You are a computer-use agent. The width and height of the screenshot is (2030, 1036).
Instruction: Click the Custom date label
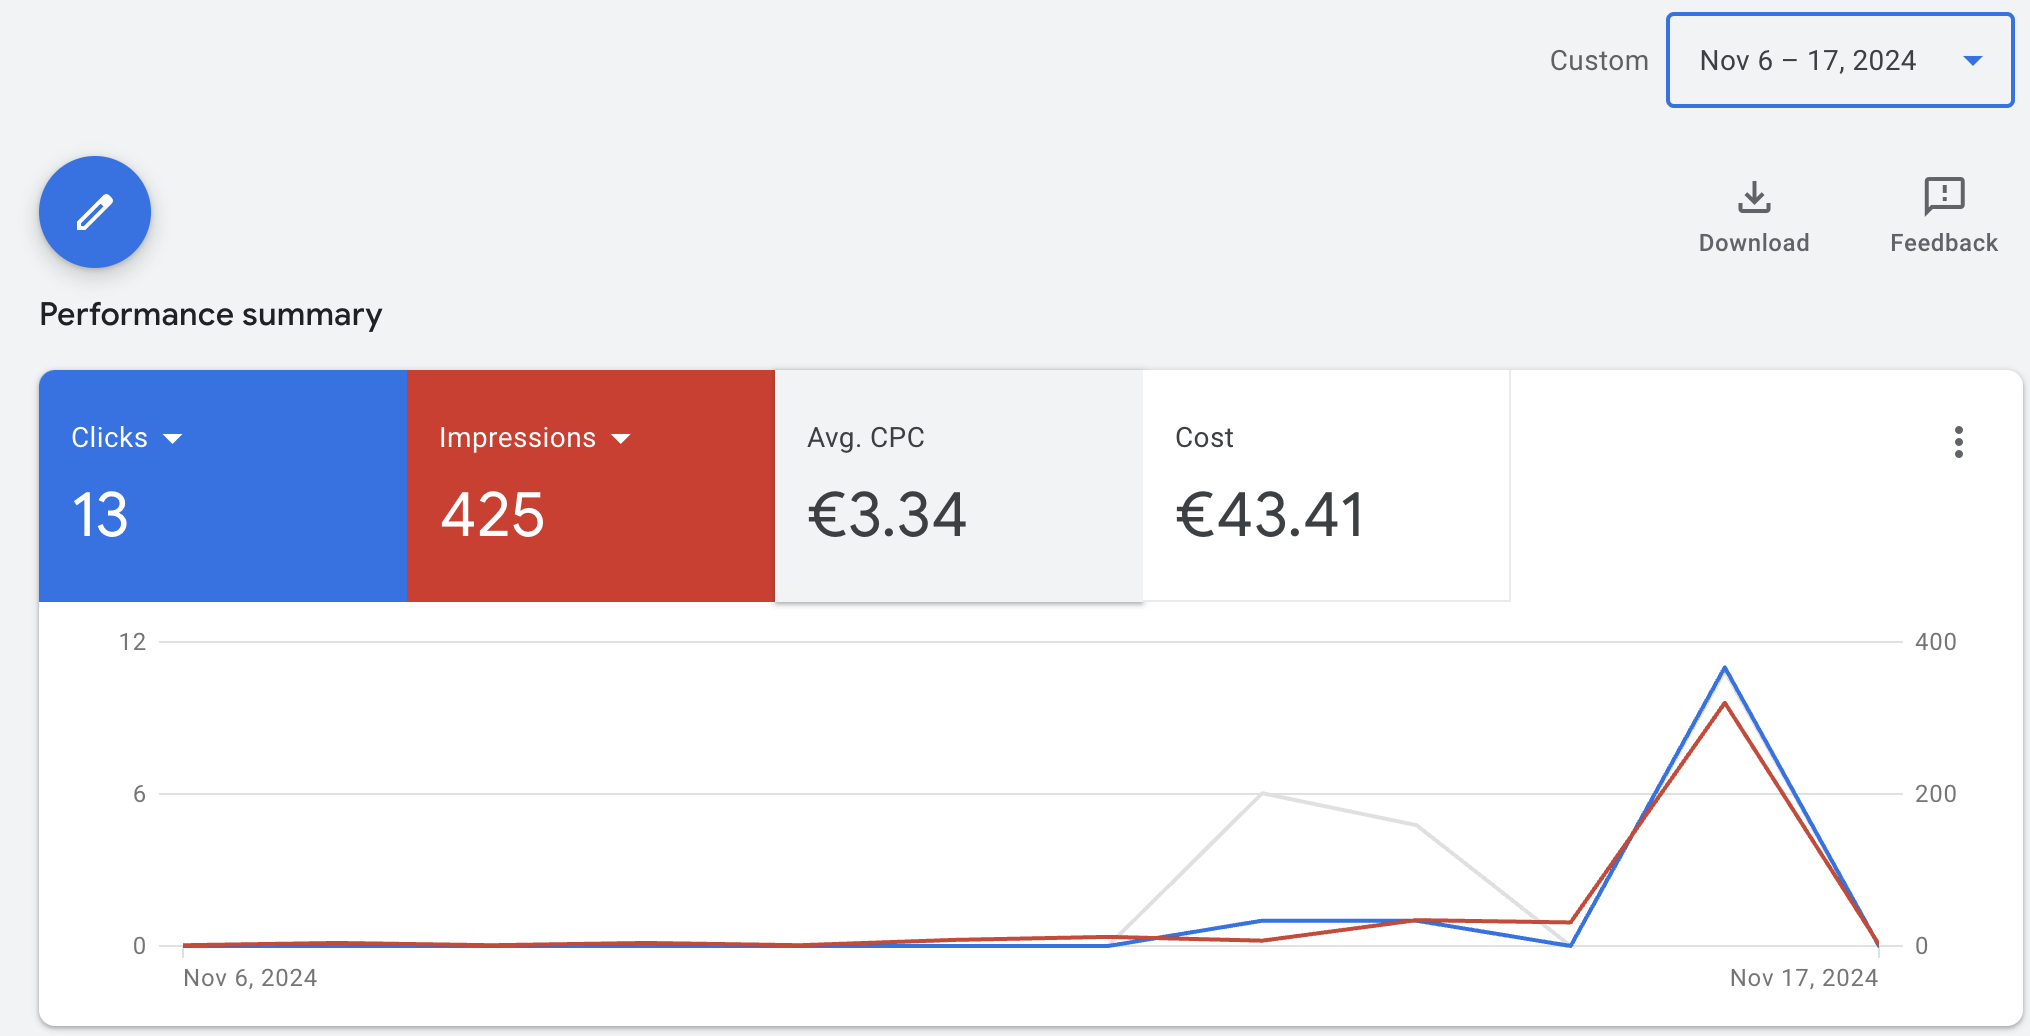coord(1599,61)
